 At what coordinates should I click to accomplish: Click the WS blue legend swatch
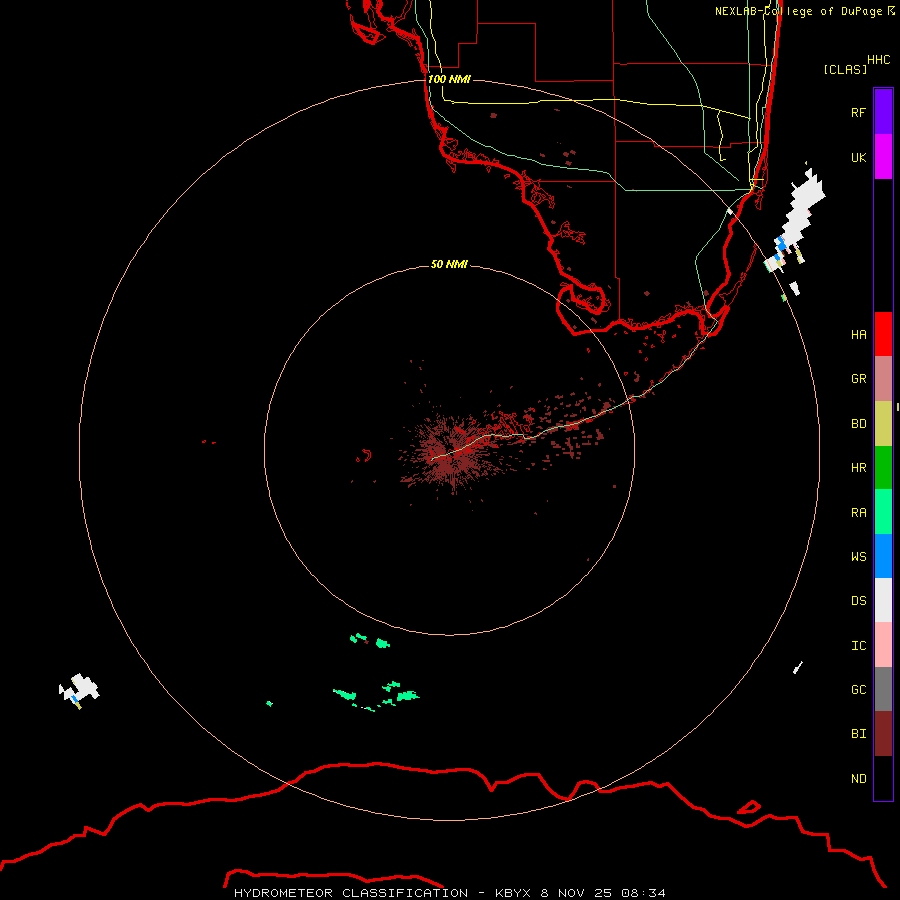click(x=883, y=556)
